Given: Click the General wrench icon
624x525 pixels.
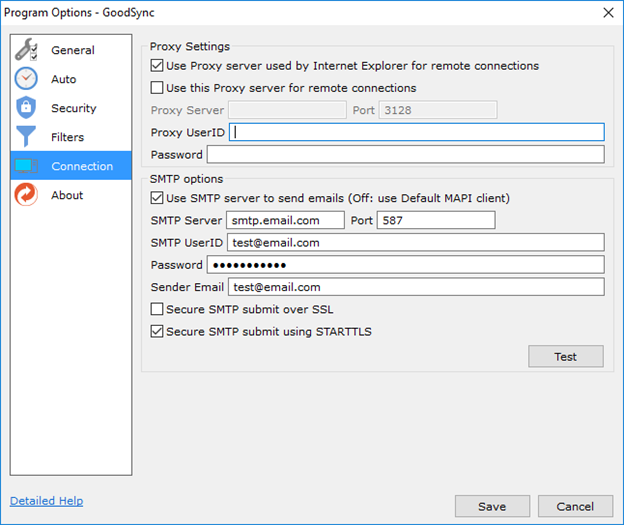Looking at the screenshot, I should pyautogui.click(x=27, y=50).
